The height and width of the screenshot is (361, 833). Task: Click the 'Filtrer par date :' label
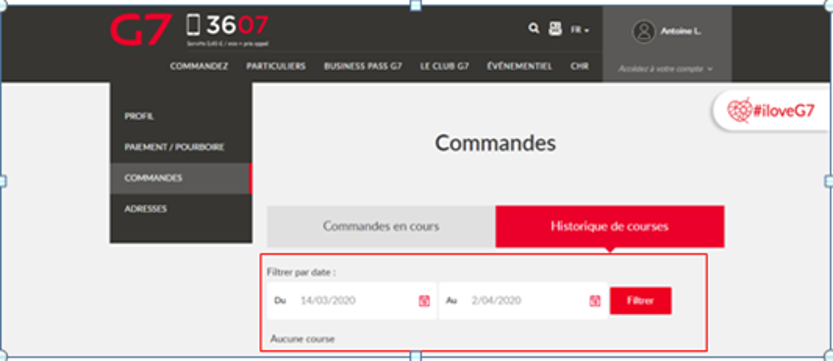(x=302, y=272)
